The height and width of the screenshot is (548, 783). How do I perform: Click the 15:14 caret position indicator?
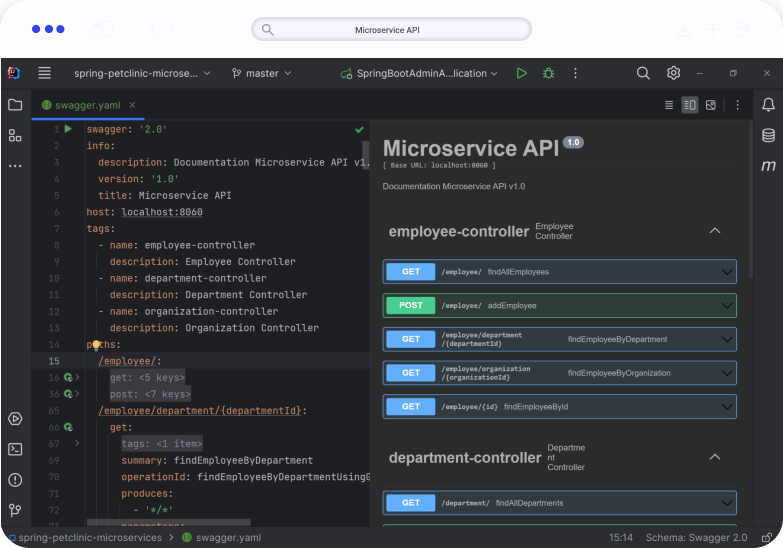click(x=620, y=538)
